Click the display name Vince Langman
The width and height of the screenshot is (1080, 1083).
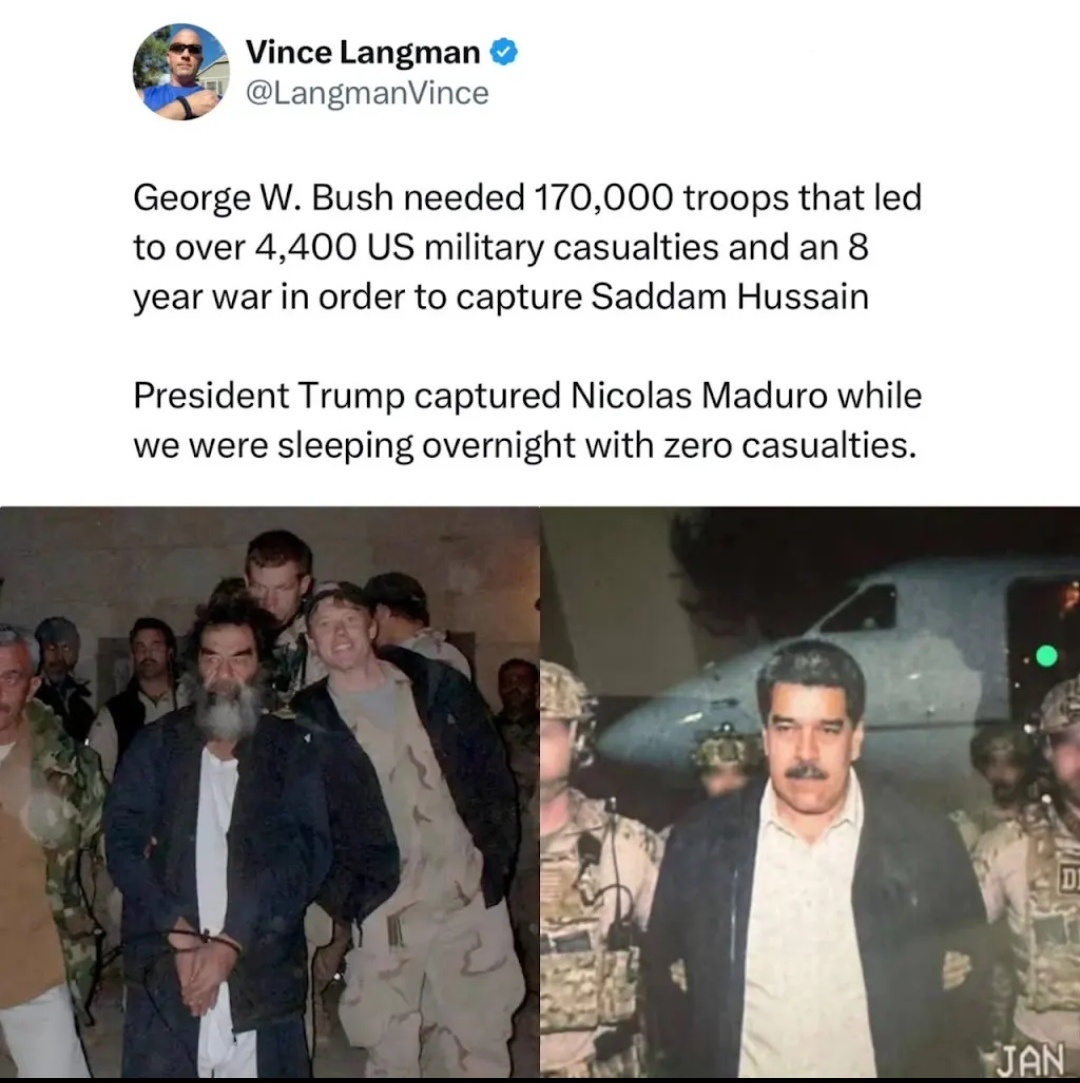tap(363, 52)
